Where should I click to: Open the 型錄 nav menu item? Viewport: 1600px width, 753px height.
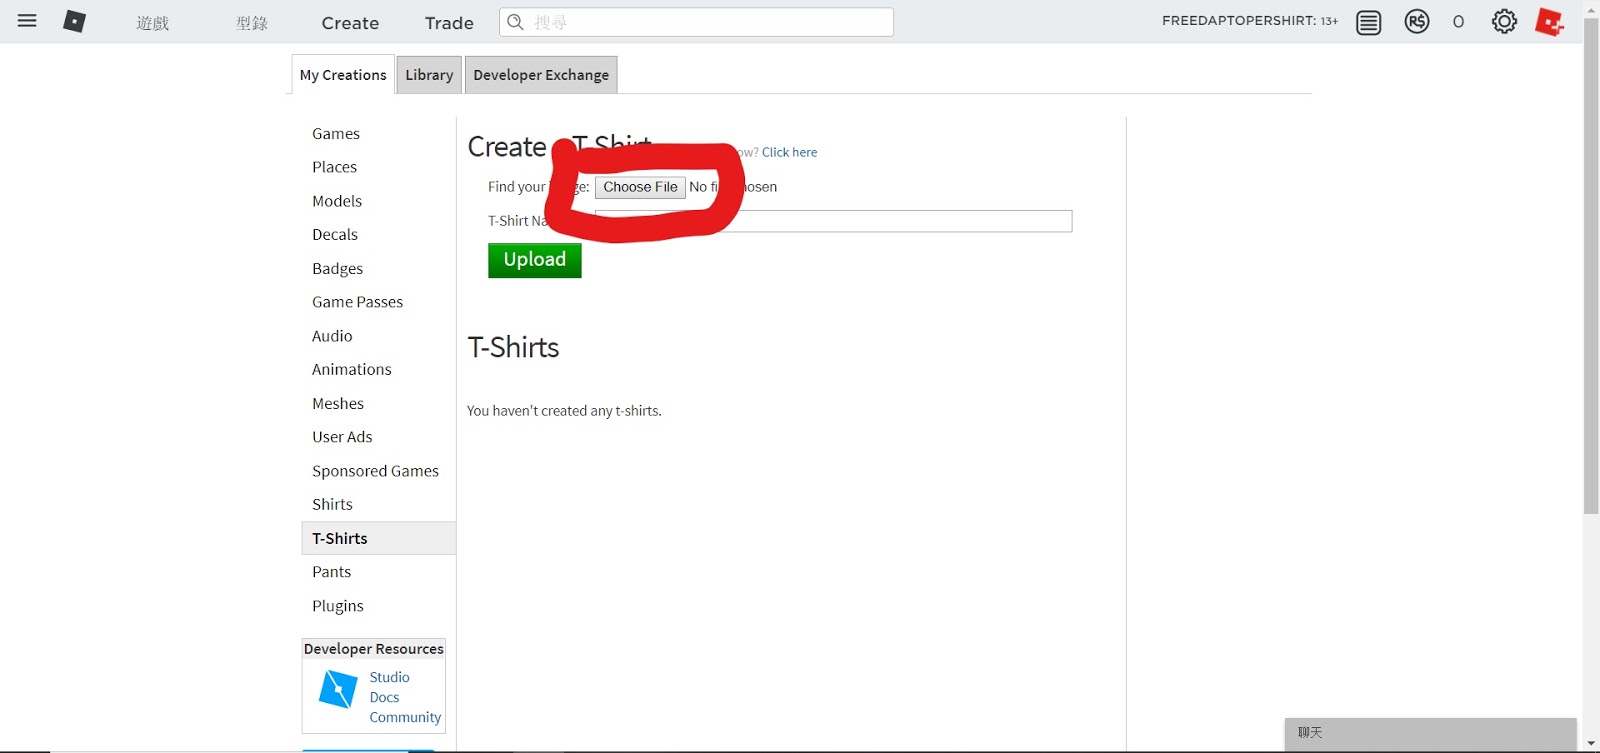click(x=252, y=23)
